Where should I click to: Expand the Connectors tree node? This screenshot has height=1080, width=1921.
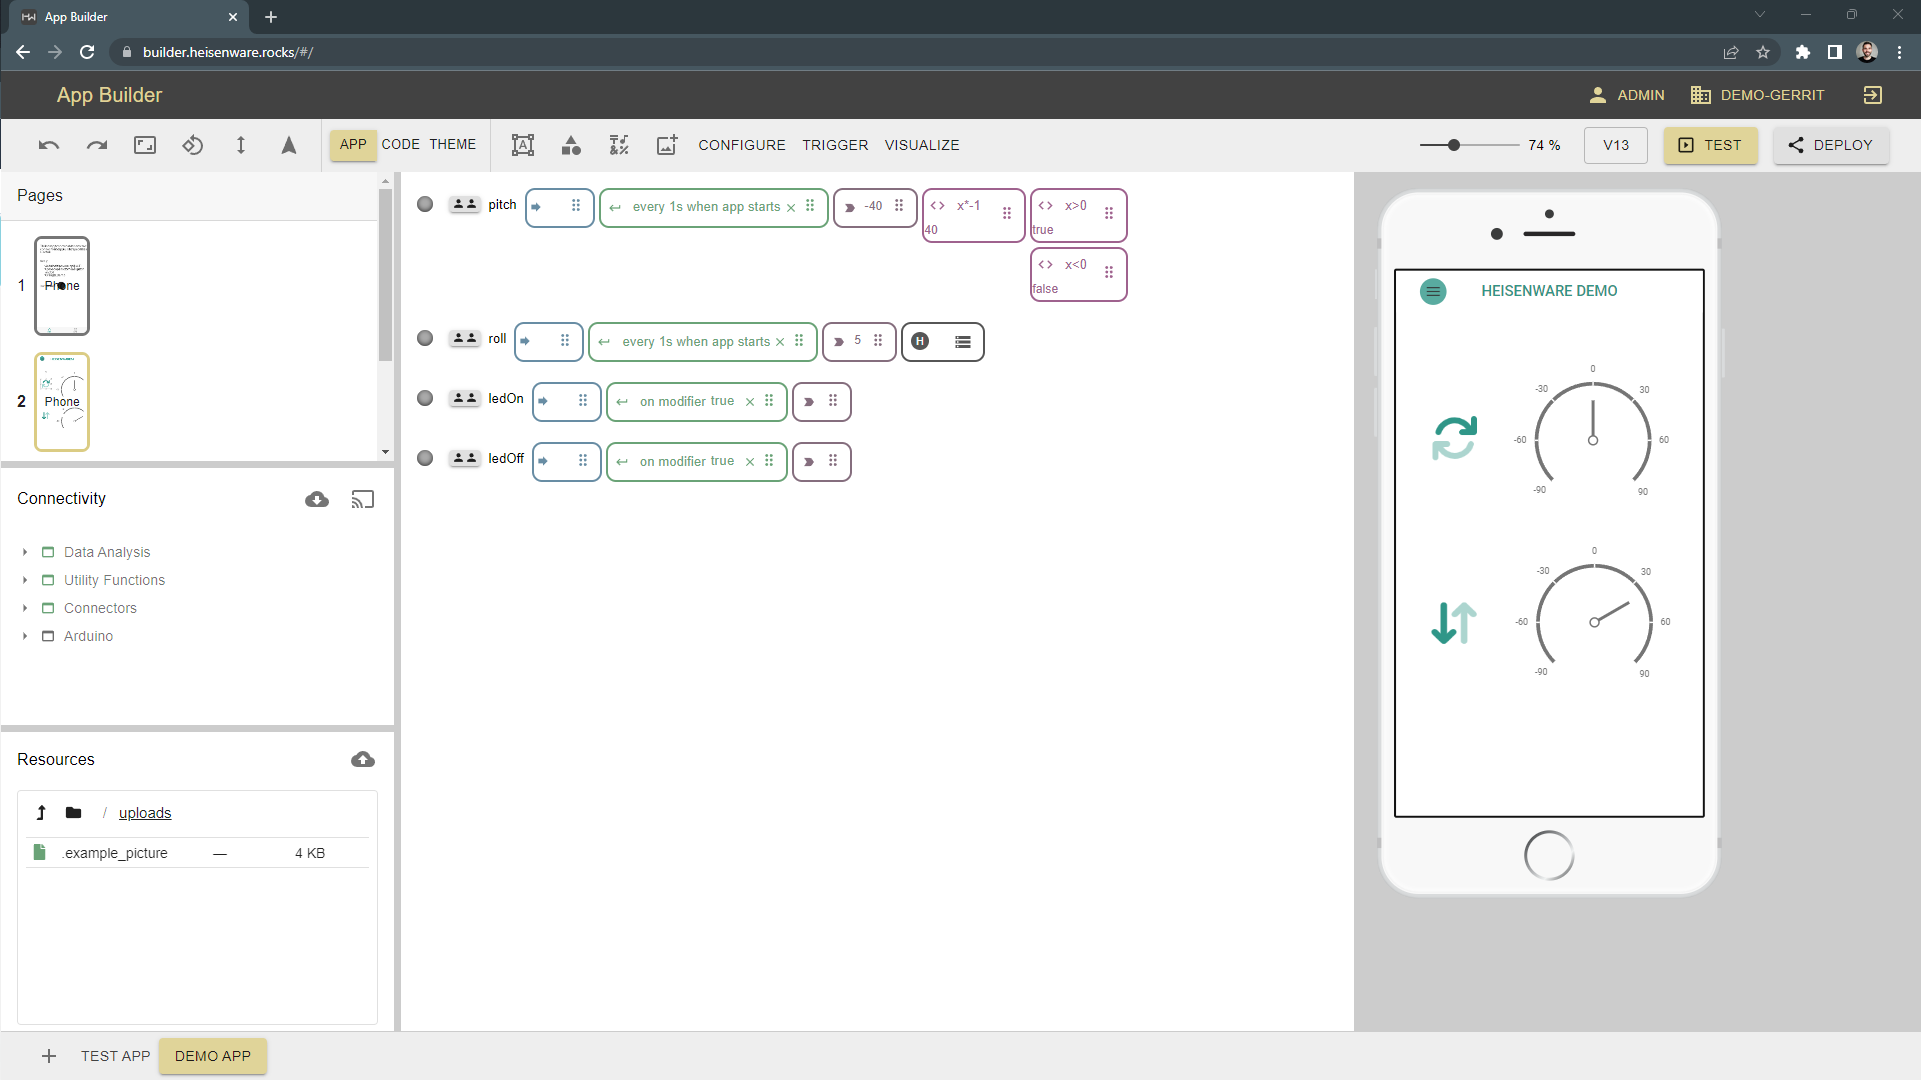click(x=25, y=608)
